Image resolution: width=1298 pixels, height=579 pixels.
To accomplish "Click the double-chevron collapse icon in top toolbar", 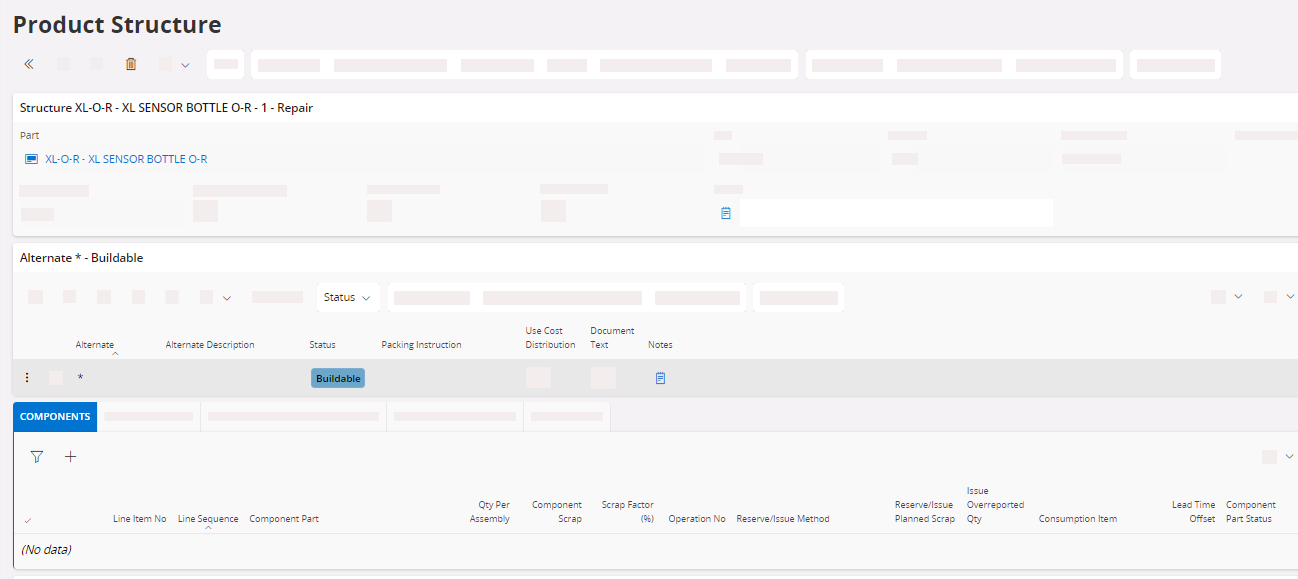I will click(29, 64).
